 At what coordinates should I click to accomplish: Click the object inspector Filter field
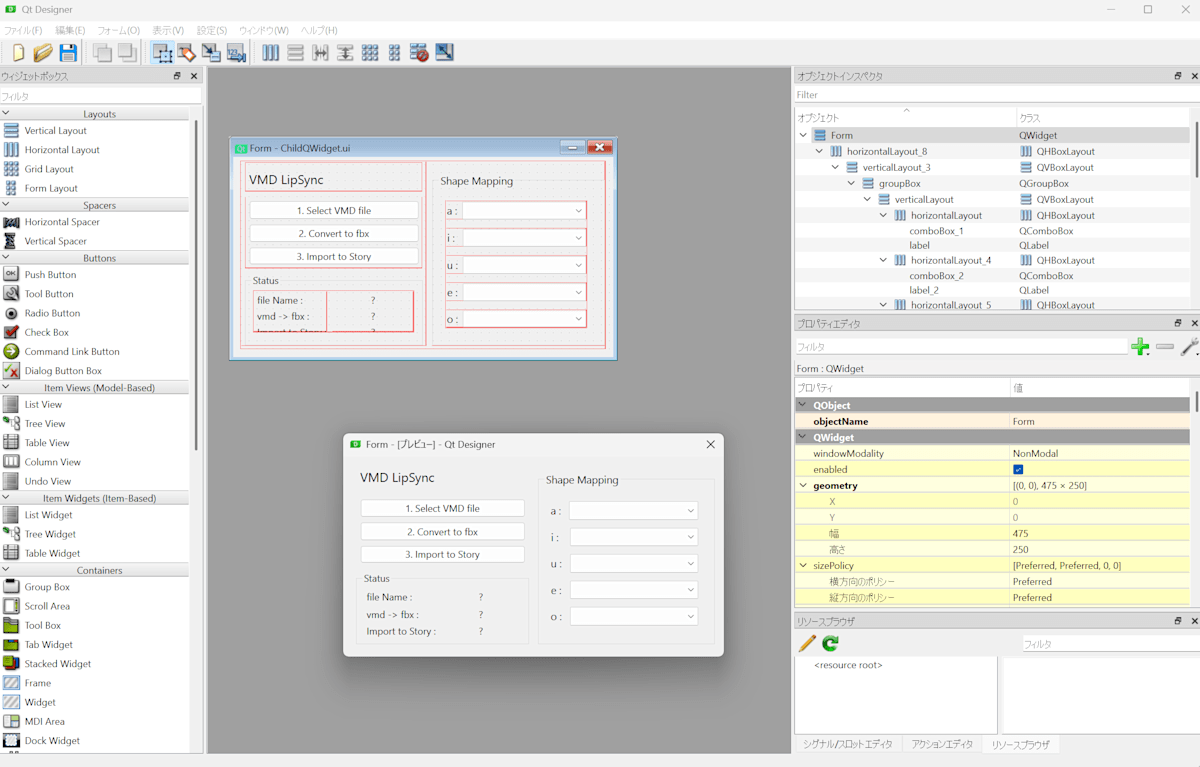click(995, 96)
